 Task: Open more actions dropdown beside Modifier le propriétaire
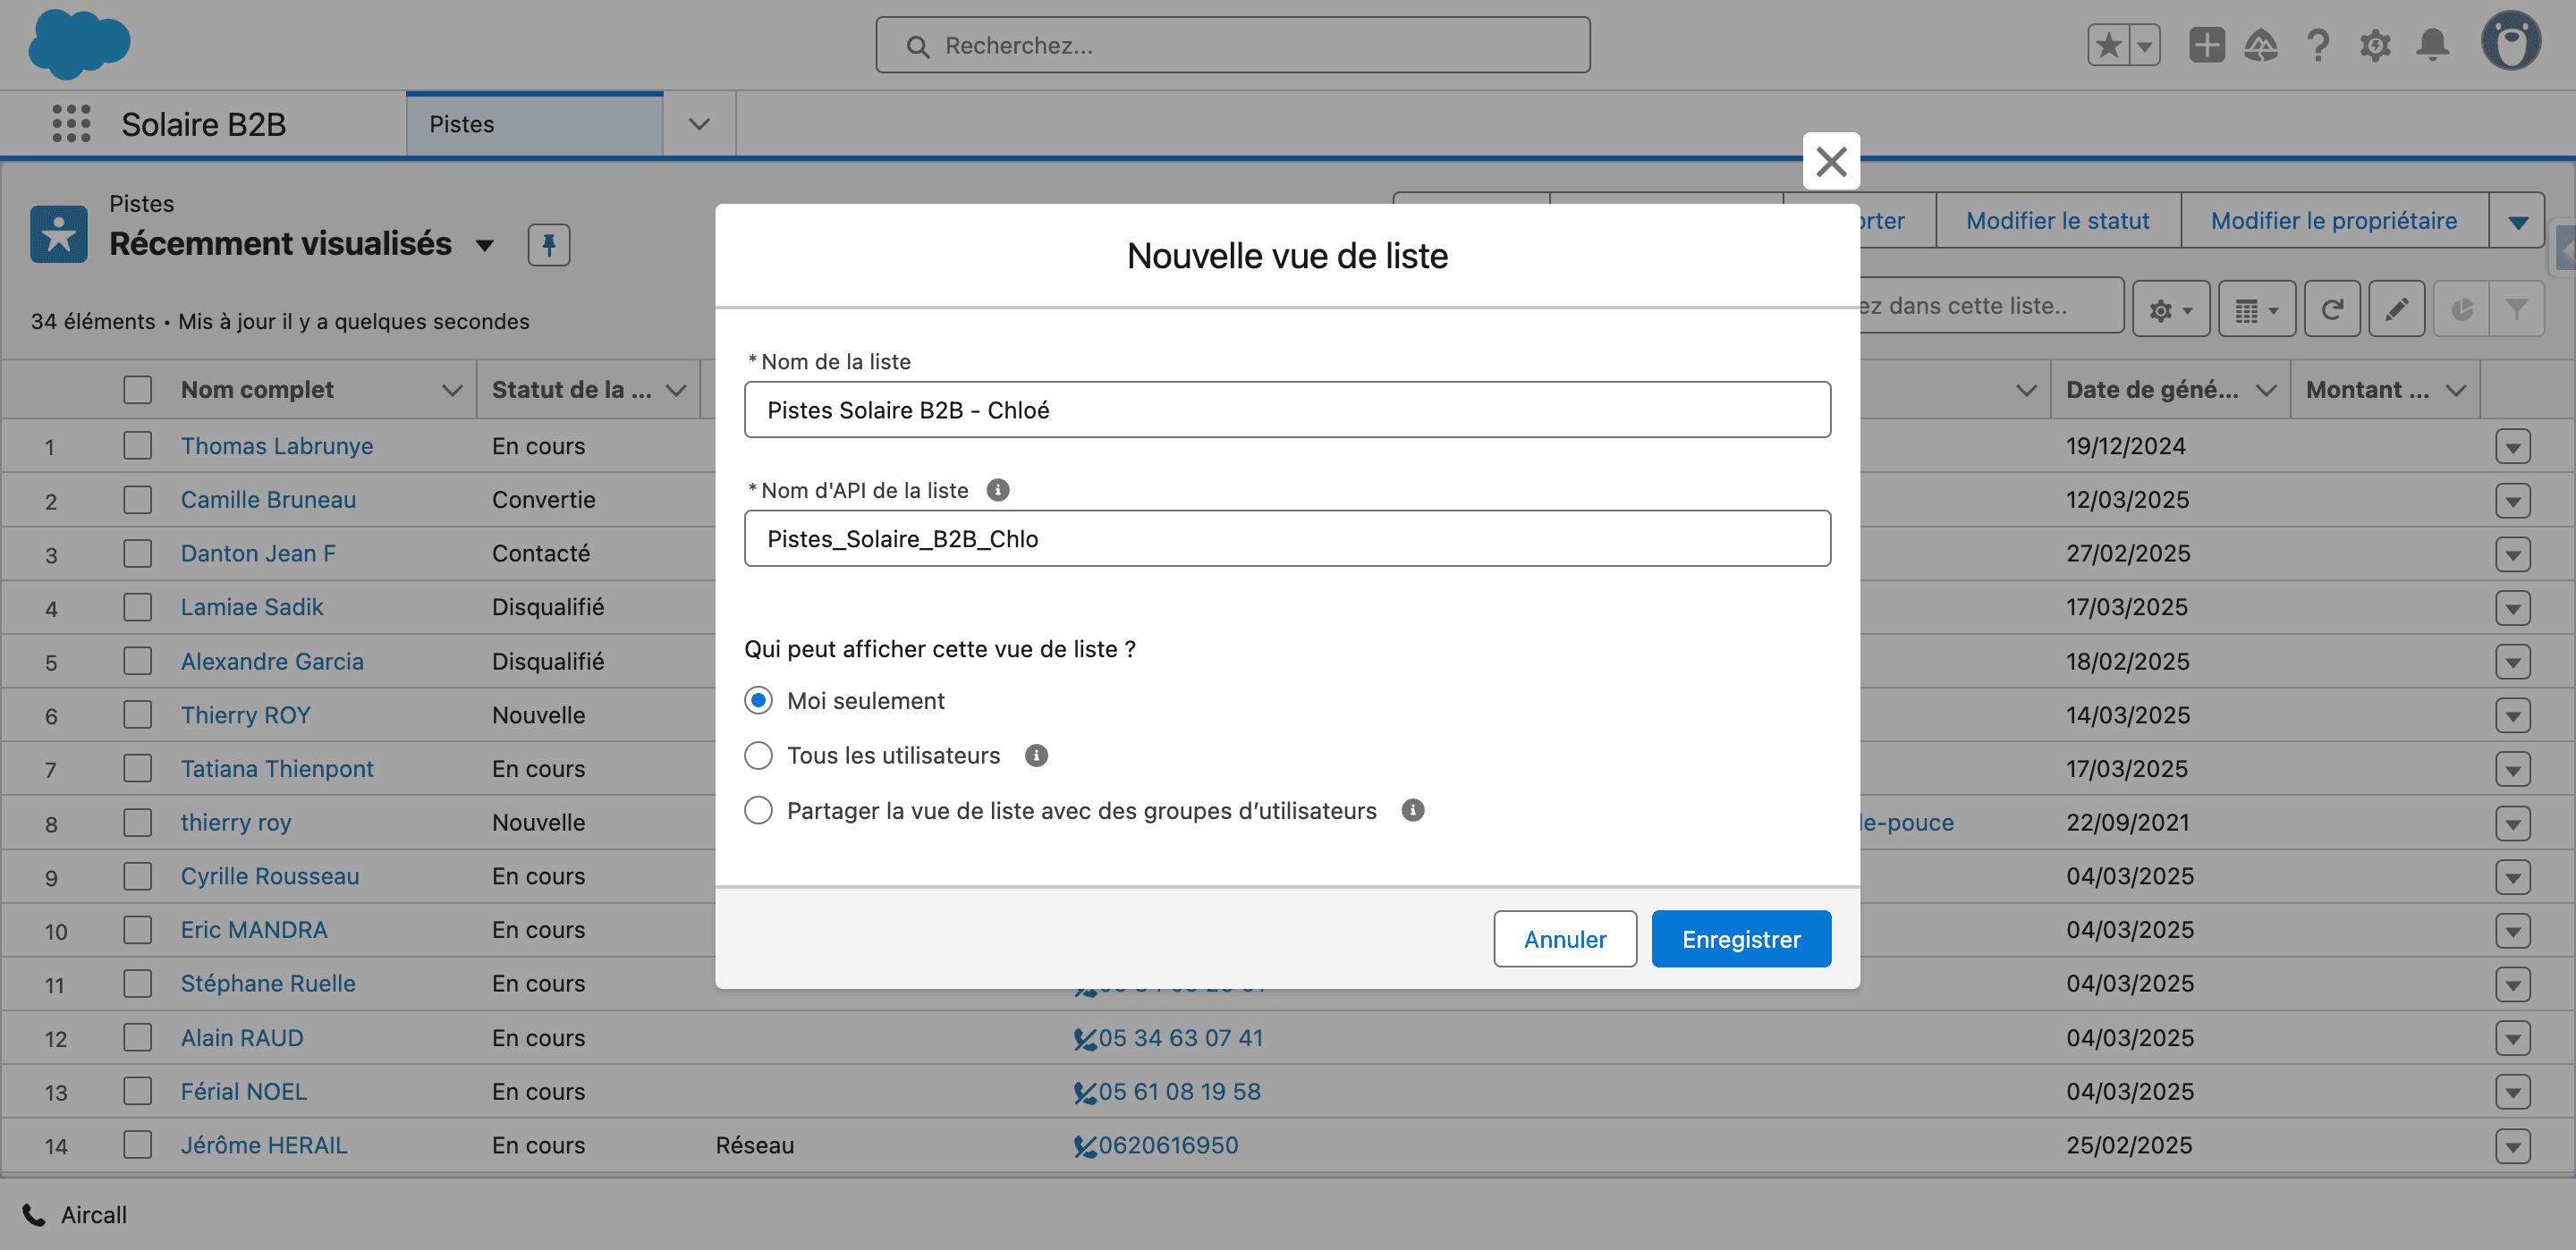pos(2517,221)
